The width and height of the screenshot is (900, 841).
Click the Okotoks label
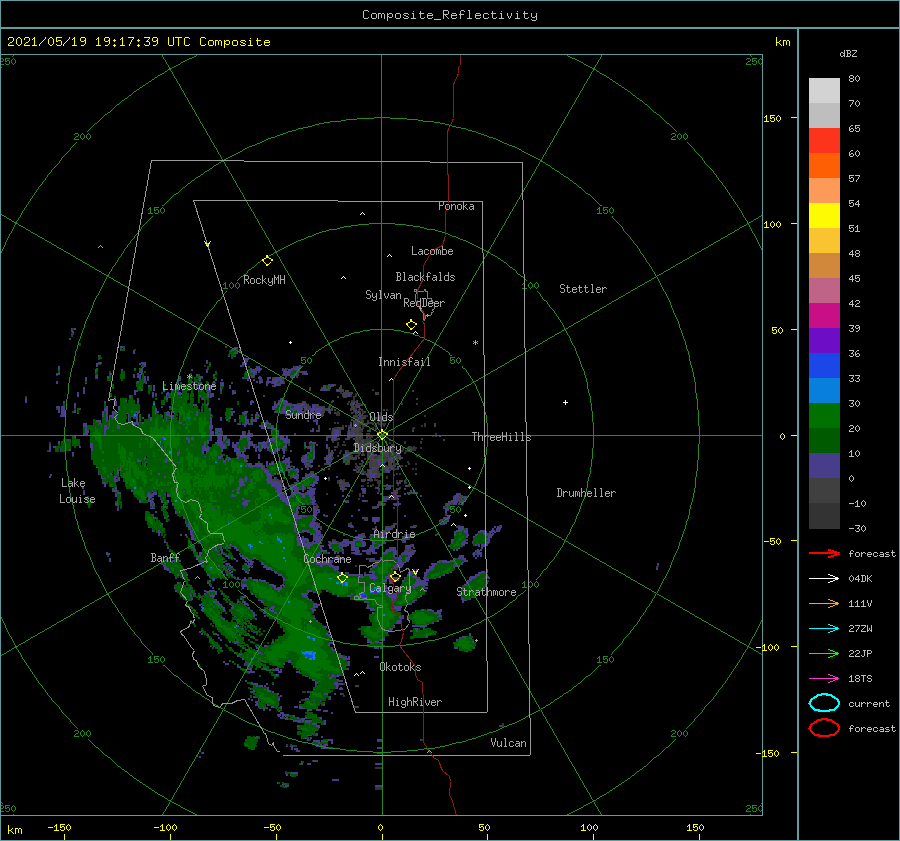click(400, 667)
